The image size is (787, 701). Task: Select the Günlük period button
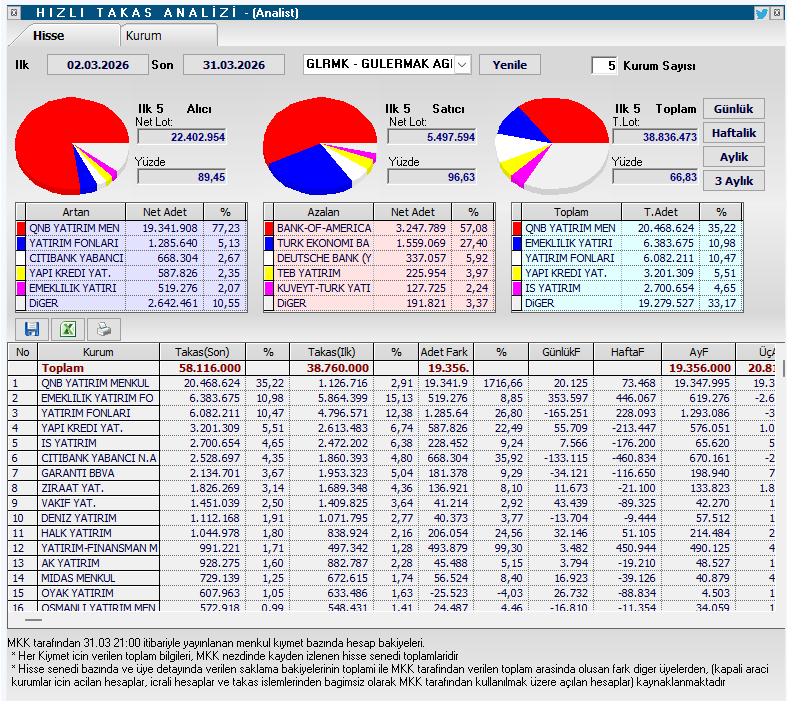tap(733, 109)
